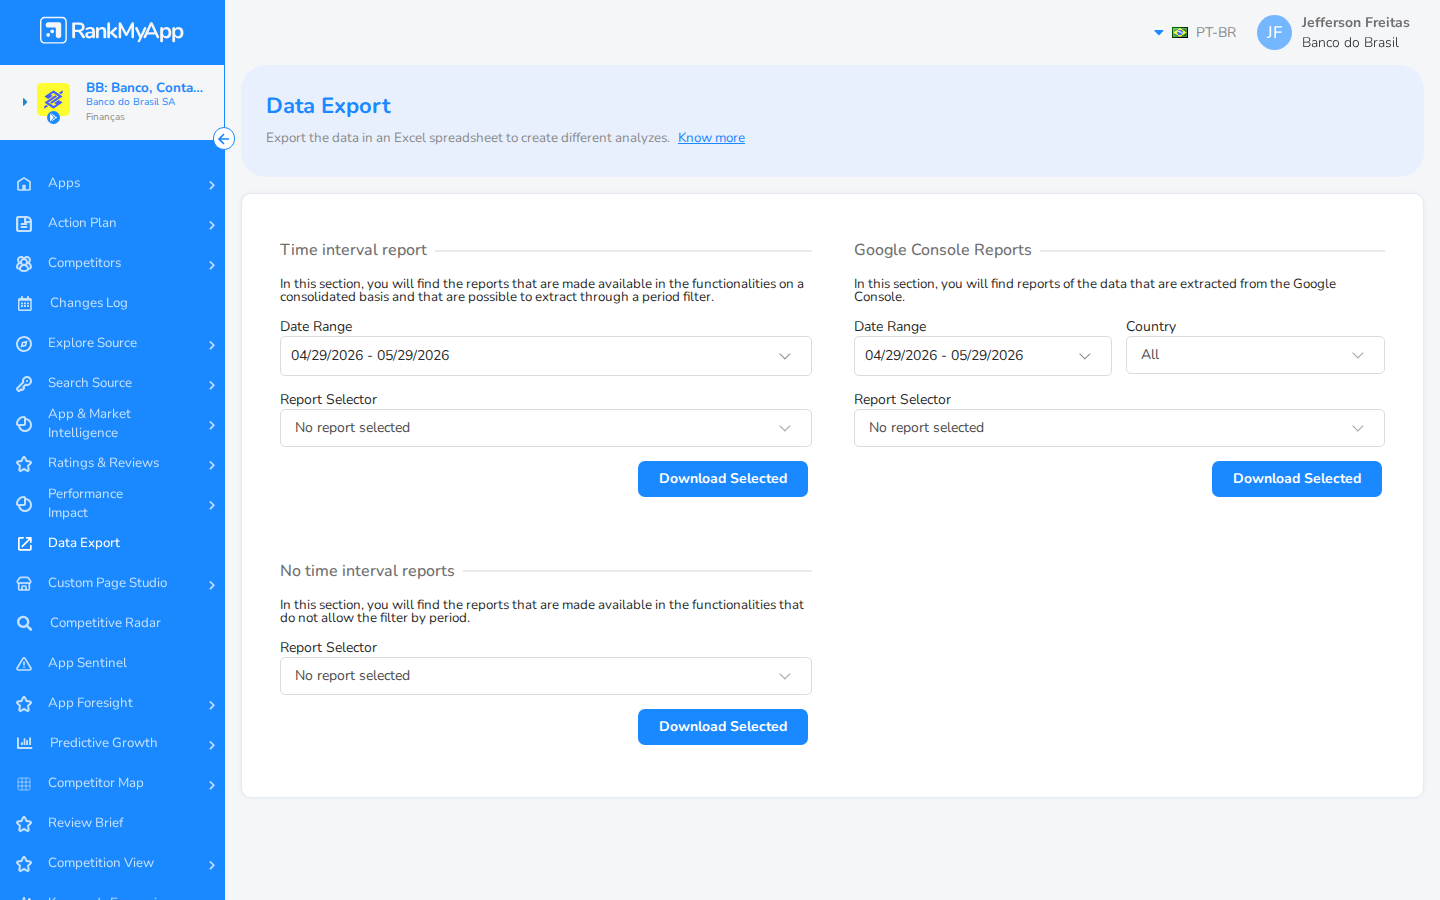Click the BB Banco app thumbnail icon
This screenshot has width=1440, height=900.
click(x=53, y=100)
